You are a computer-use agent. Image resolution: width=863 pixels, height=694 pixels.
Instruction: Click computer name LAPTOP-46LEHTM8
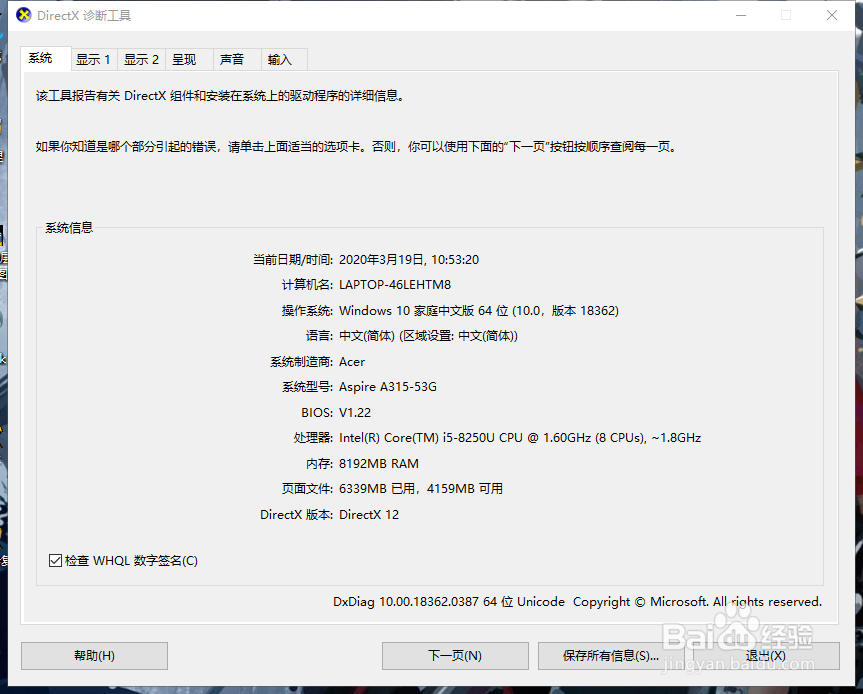click(x=395, y=285)
